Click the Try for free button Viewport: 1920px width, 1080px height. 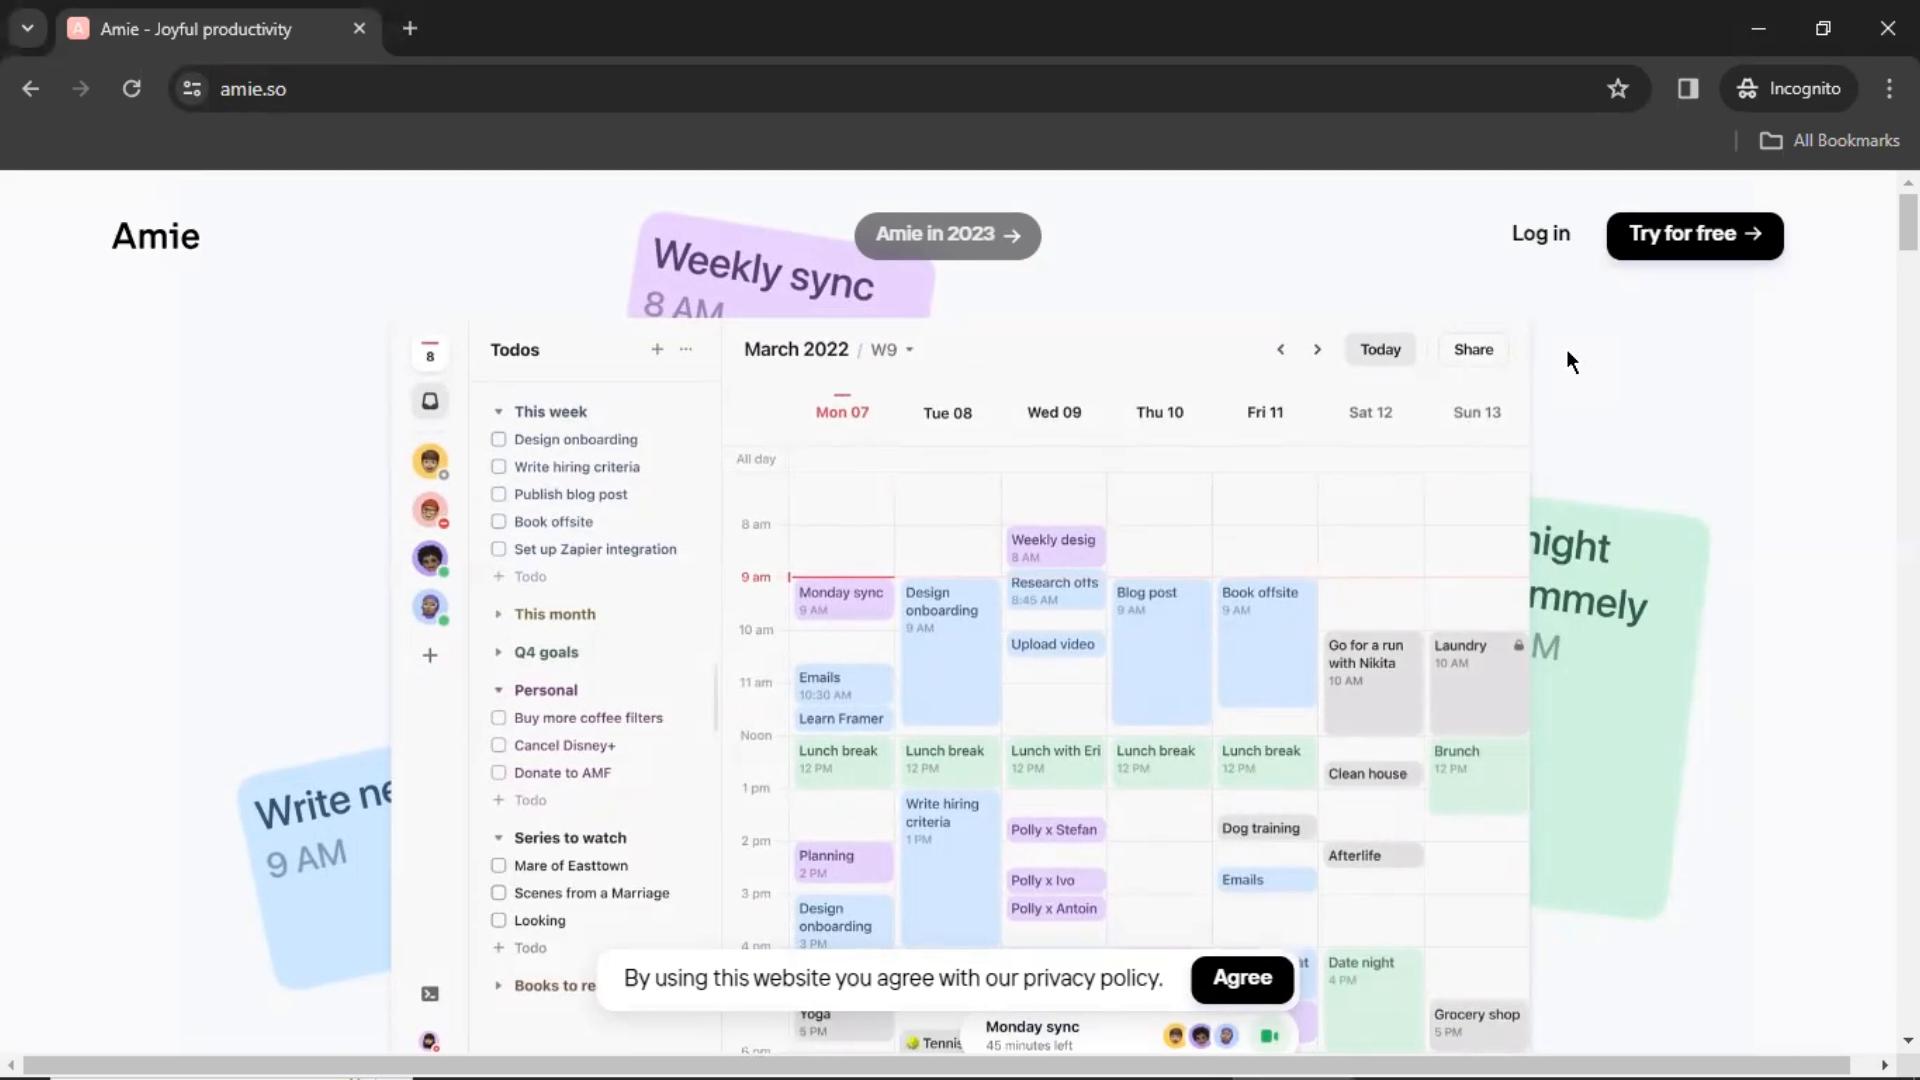pyautogui.click(x=1695, y=235)
